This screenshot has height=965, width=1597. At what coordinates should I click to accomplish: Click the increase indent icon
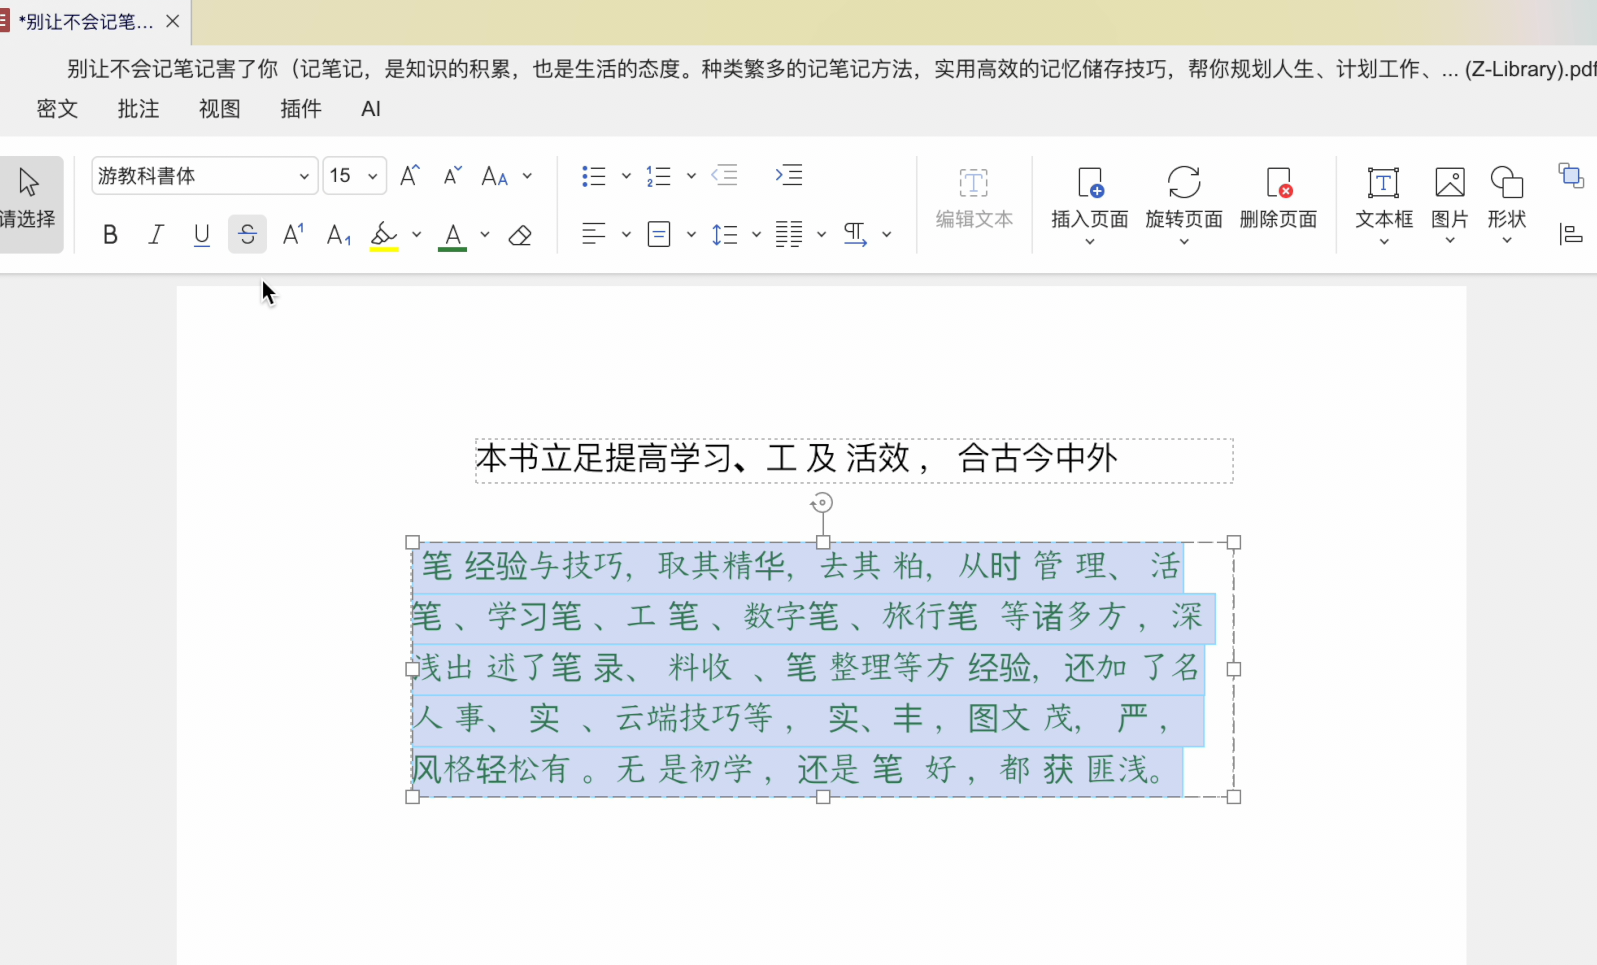789,176
